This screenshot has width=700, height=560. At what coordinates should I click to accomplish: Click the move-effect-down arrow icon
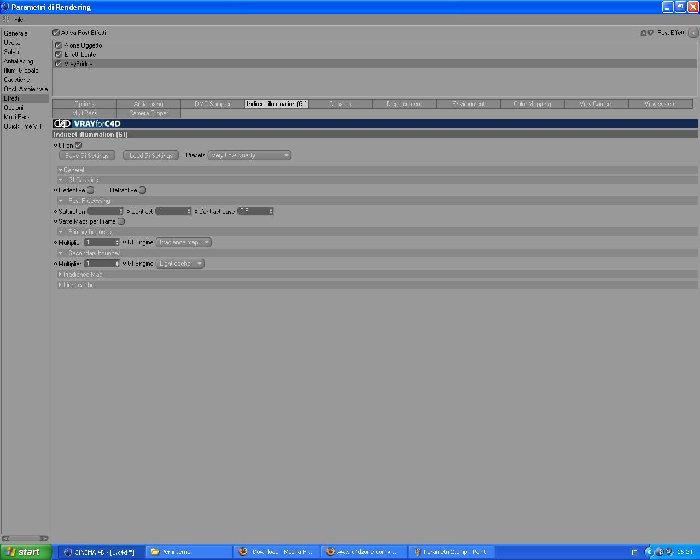coord(650,33)
